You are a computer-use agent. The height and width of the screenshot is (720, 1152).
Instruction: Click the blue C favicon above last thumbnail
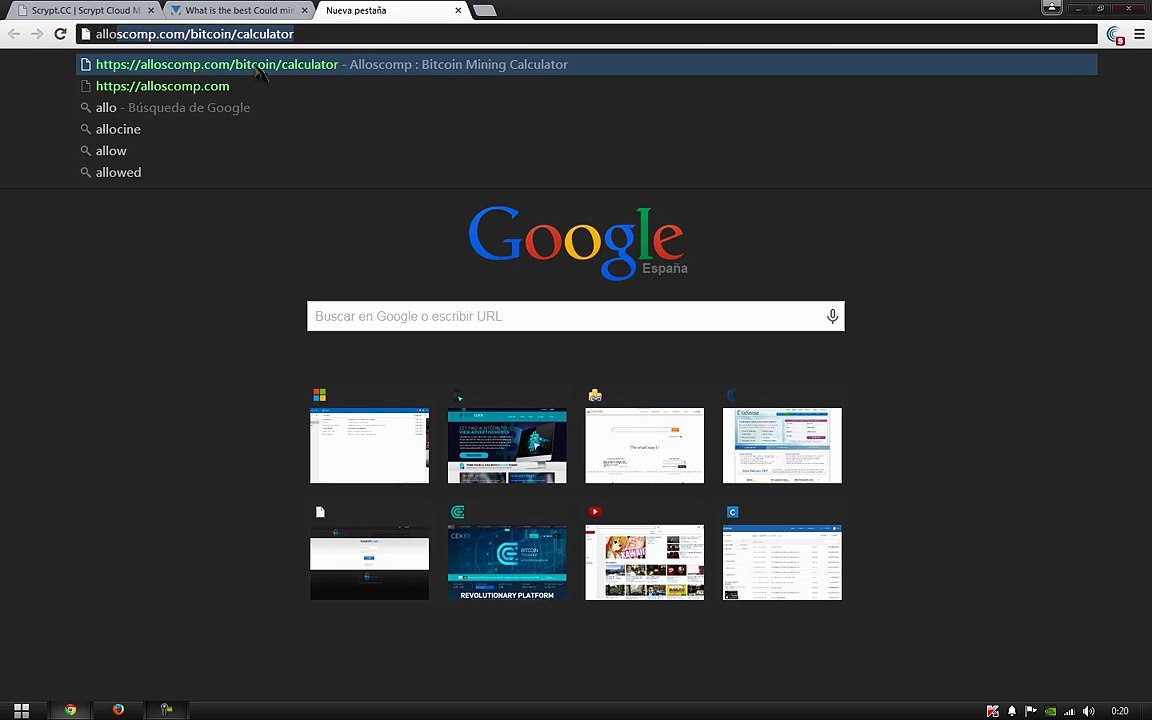pos(732,512)
